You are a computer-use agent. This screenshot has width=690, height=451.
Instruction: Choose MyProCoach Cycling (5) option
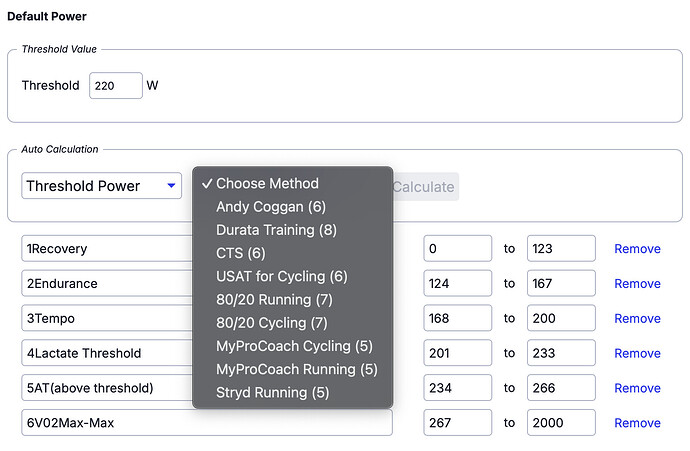[x=293, y=346]
